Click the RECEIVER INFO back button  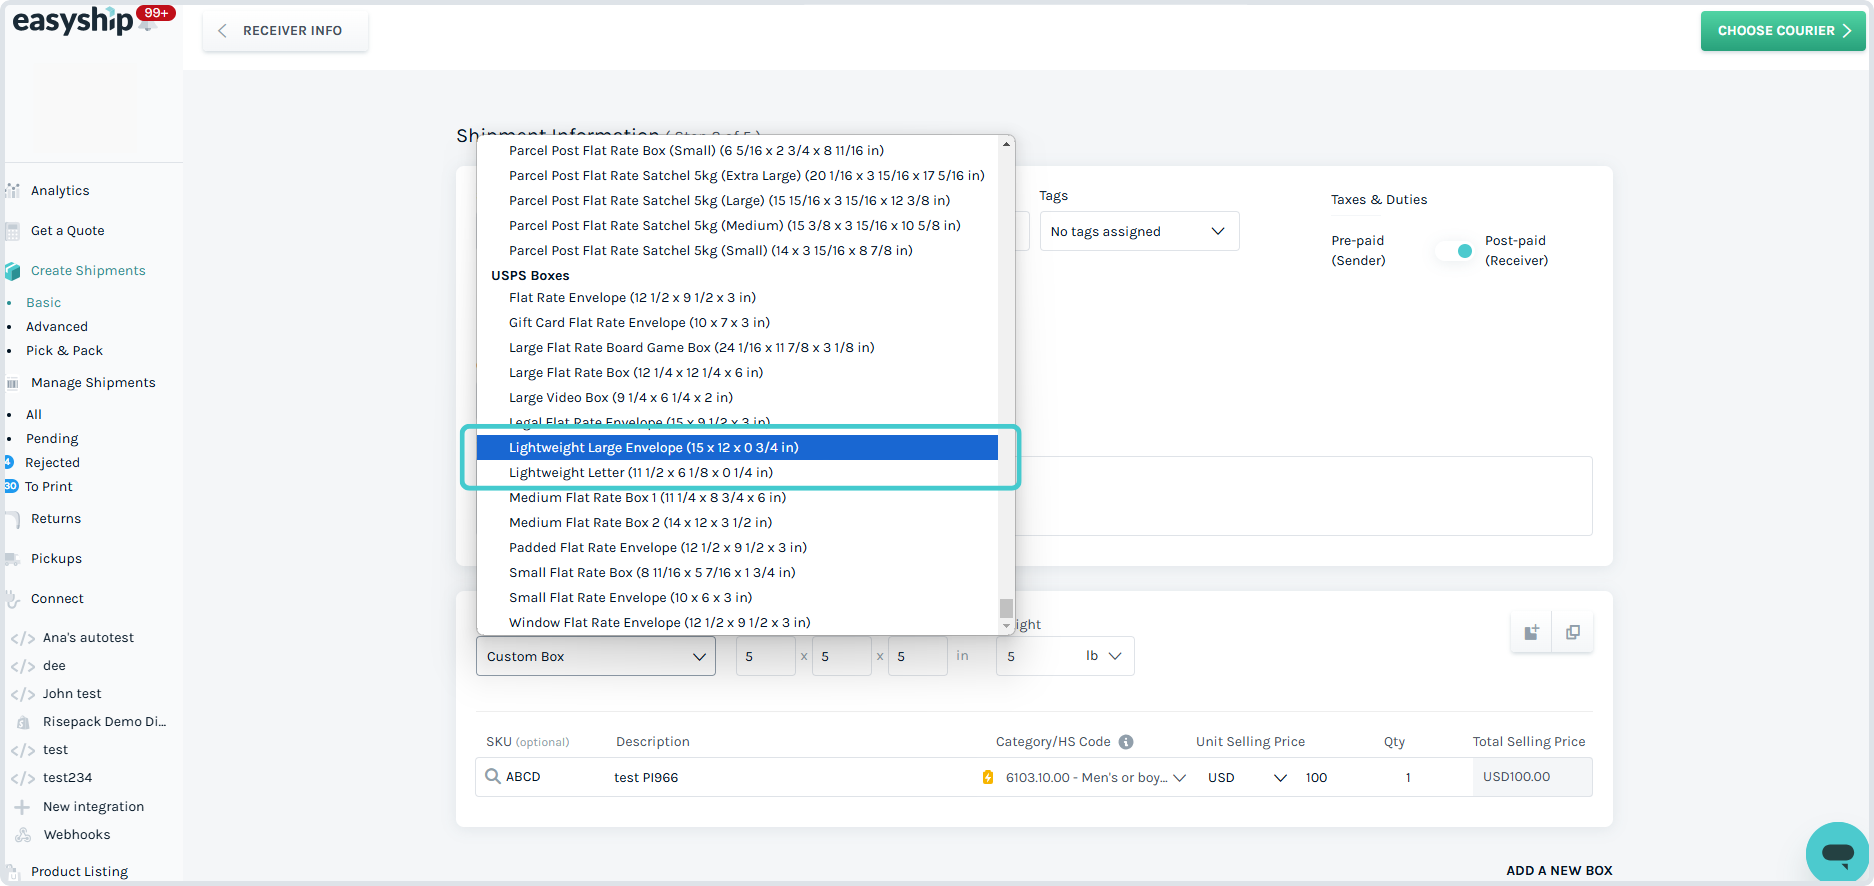pos(285,31)
